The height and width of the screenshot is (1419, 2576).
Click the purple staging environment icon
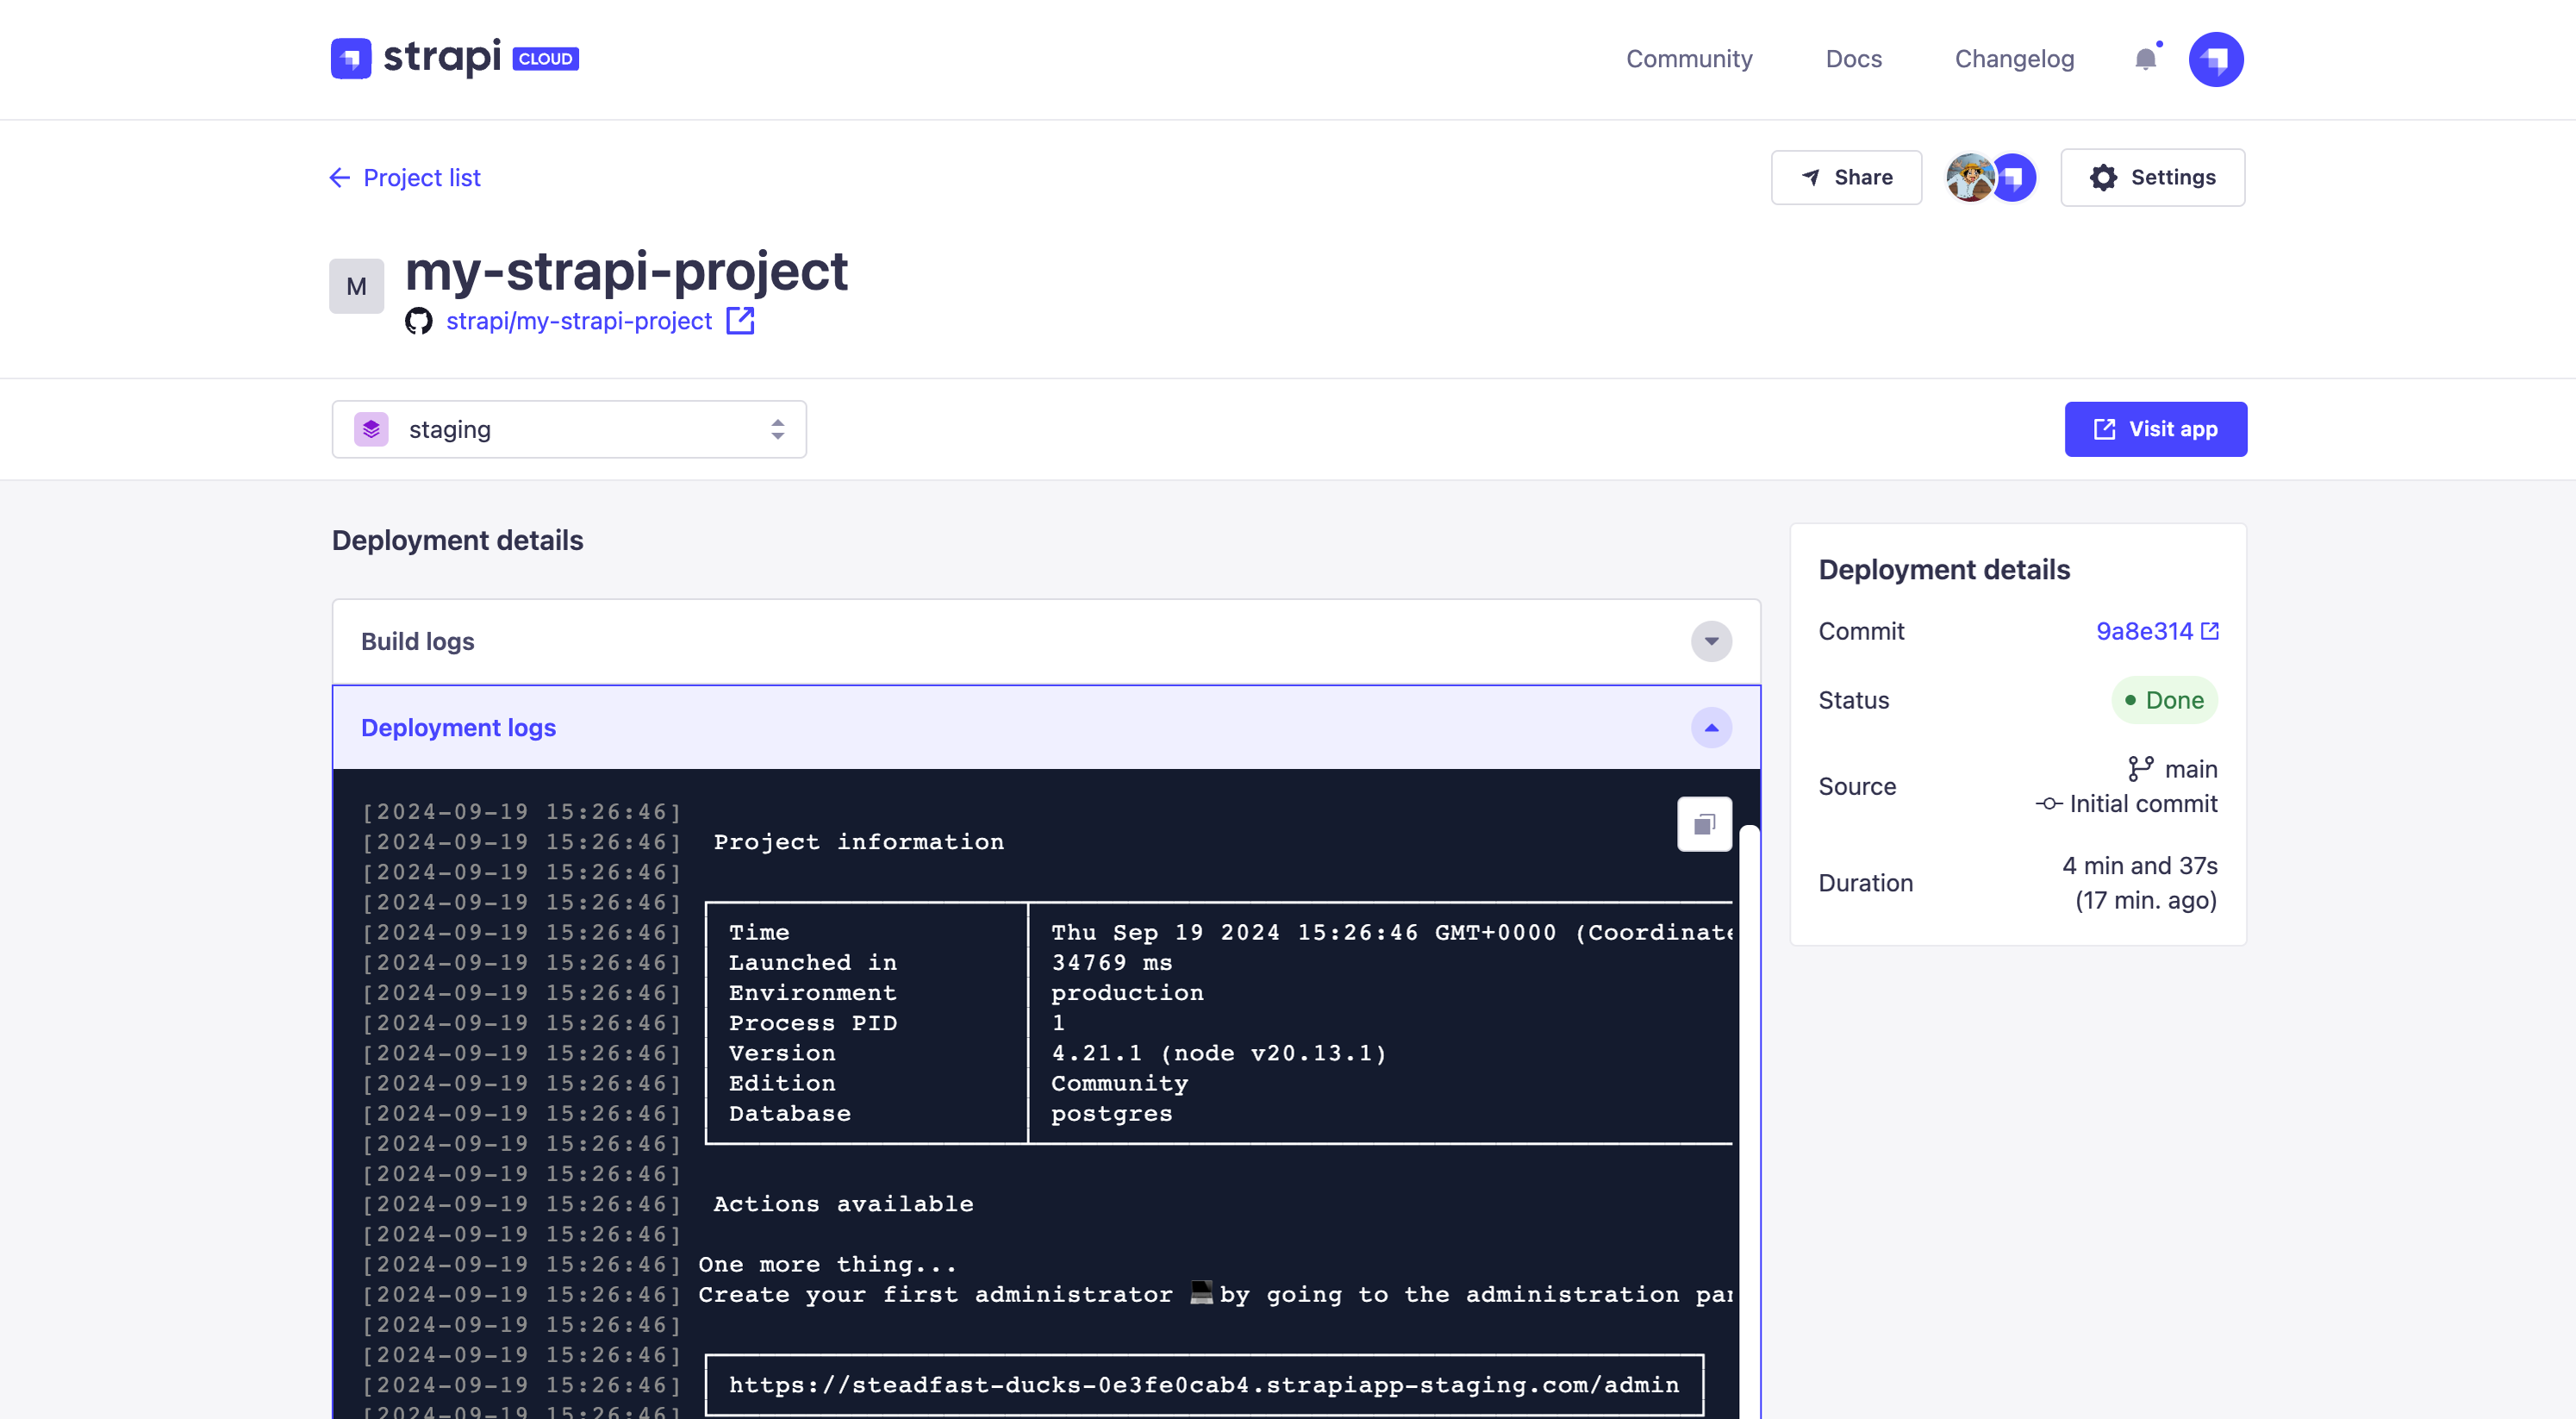pos(371,430)
